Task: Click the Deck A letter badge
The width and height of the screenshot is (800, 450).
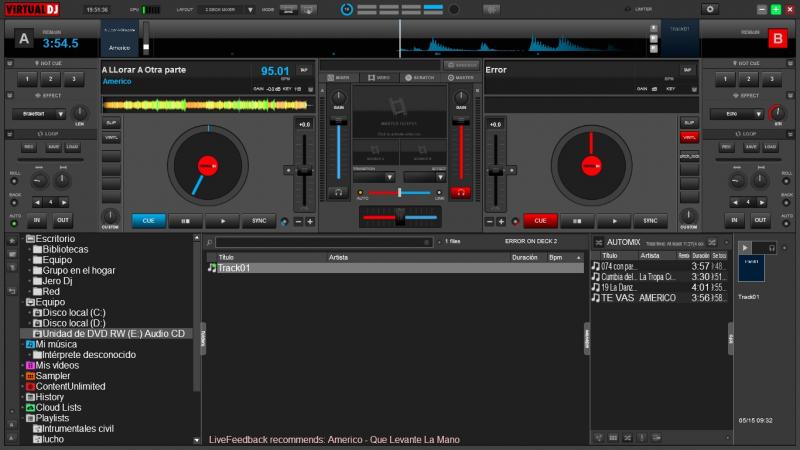Action: [23, 39]
